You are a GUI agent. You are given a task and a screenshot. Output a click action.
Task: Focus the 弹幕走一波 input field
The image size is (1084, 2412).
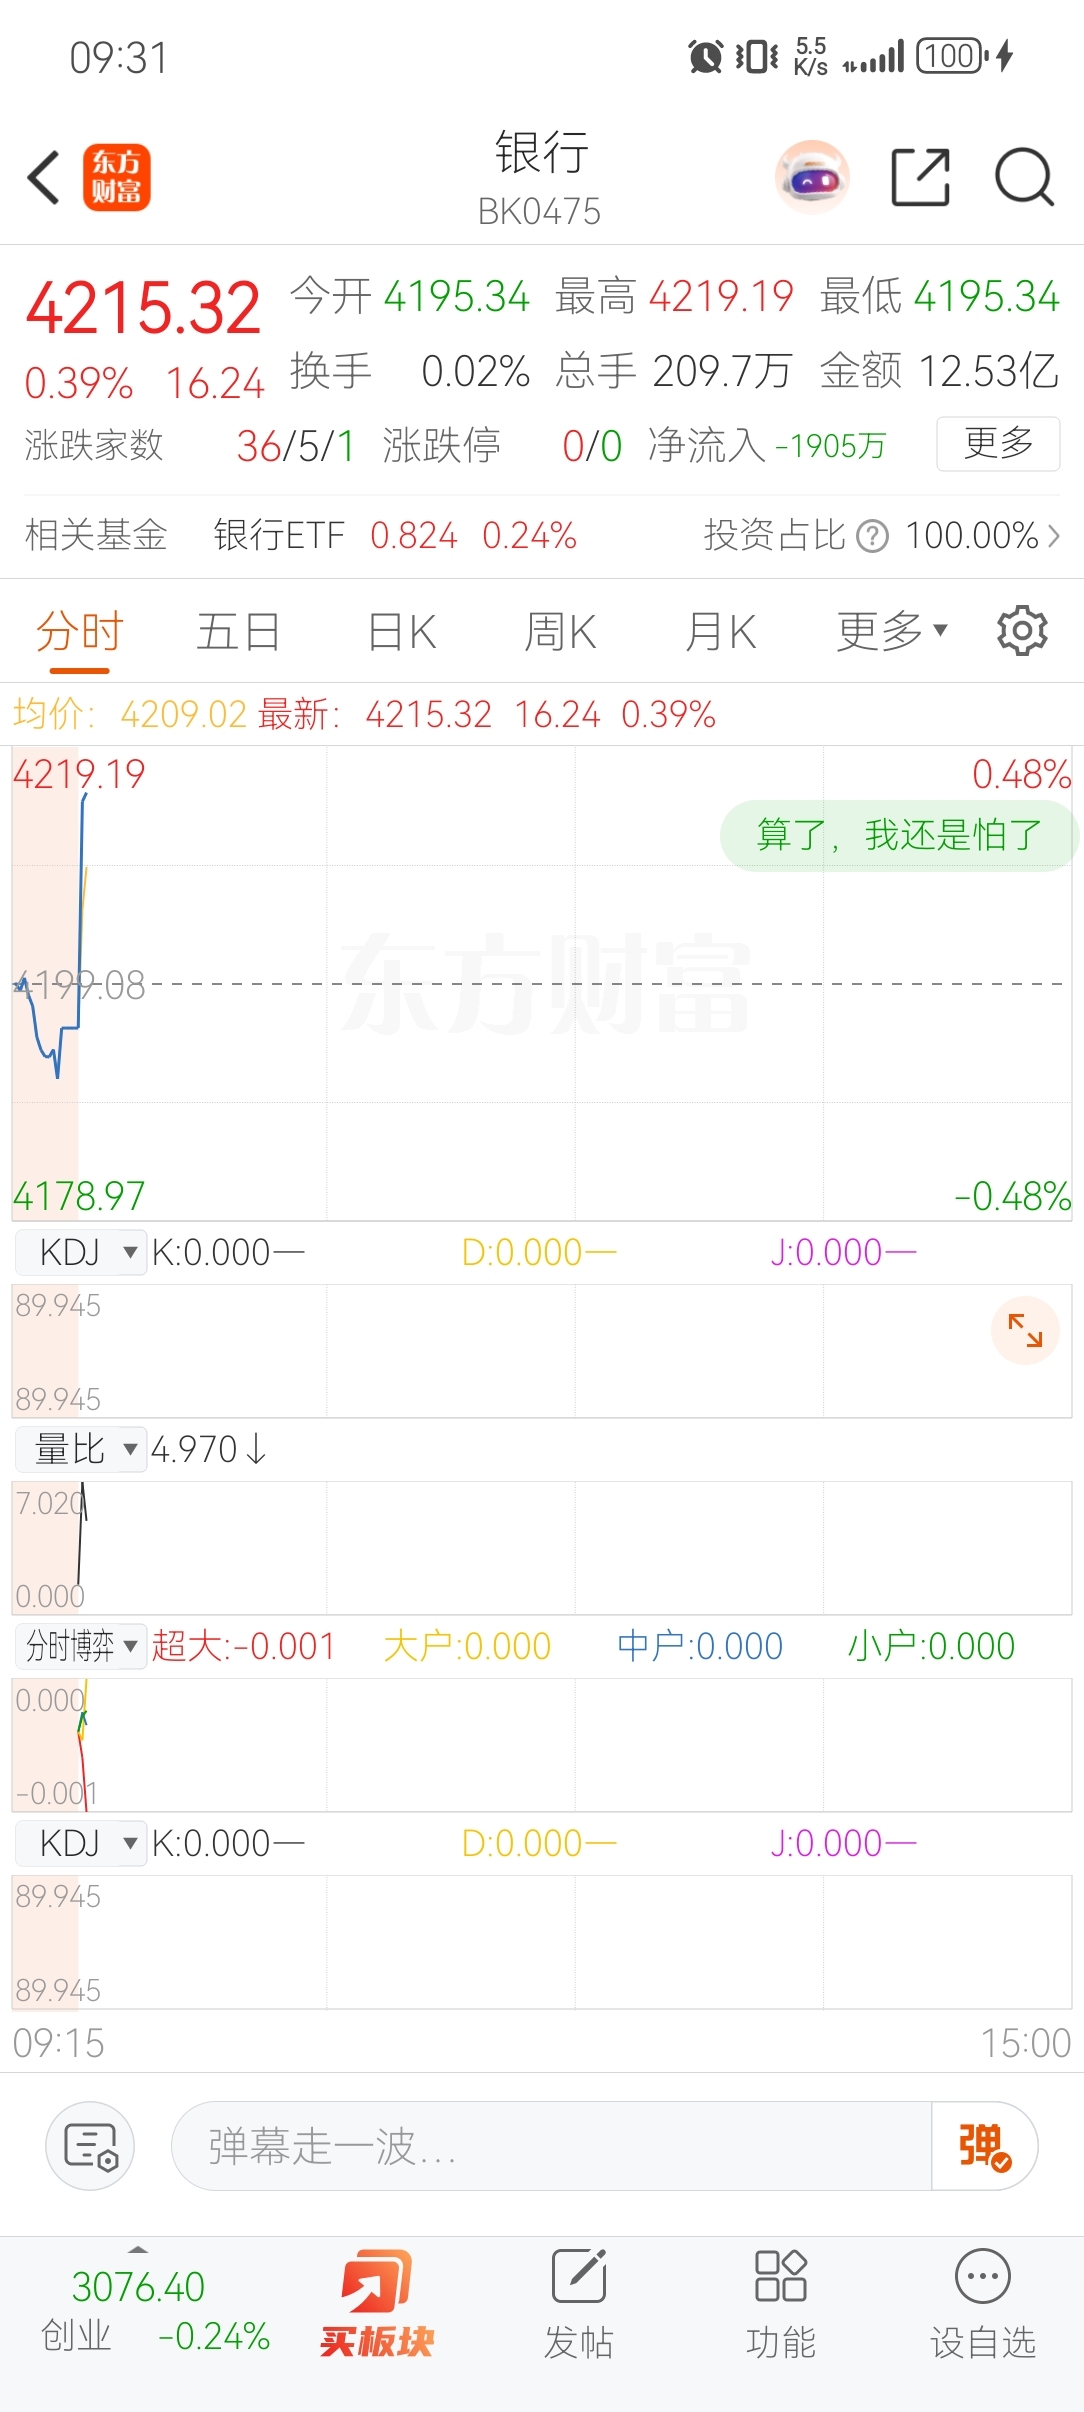[552, 2146]
